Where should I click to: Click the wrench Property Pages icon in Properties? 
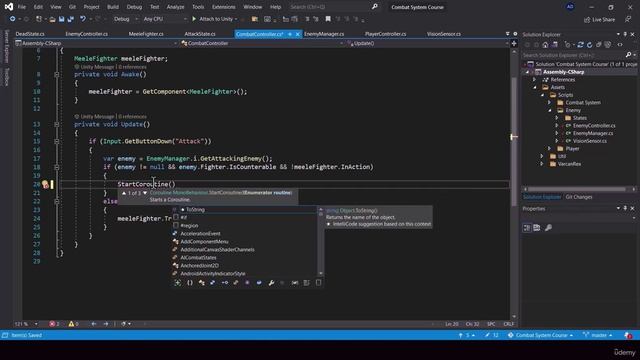tap(548, 228)
